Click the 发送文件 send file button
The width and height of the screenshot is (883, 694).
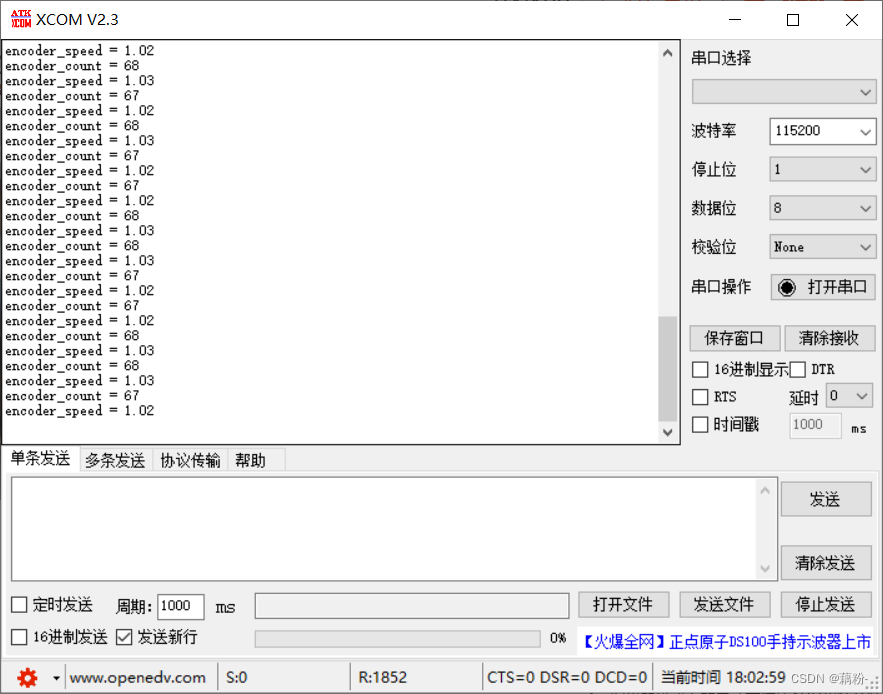724,605
